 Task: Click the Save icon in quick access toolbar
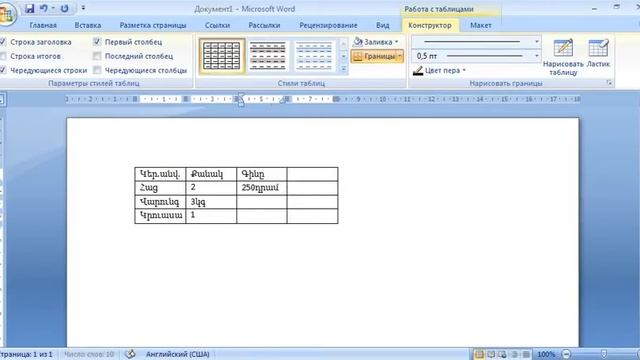29,8
